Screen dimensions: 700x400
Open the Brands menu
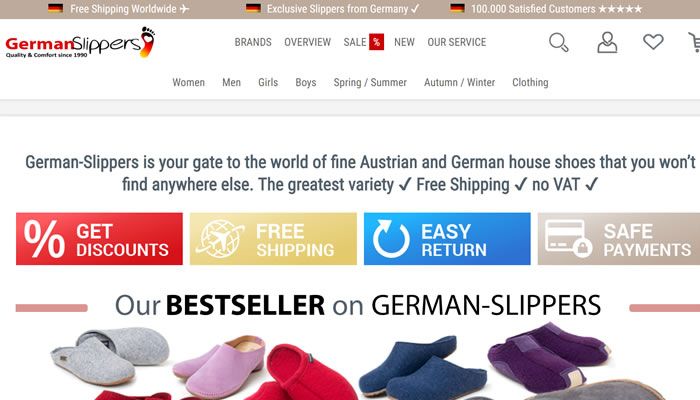tap(253, 42)
